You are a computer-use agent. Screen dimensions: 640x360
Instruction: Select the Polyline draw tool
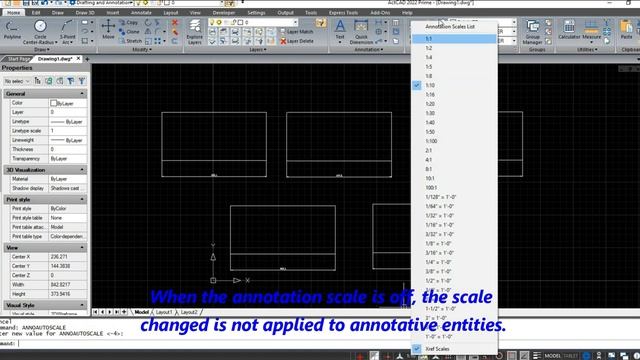(12, 31)
